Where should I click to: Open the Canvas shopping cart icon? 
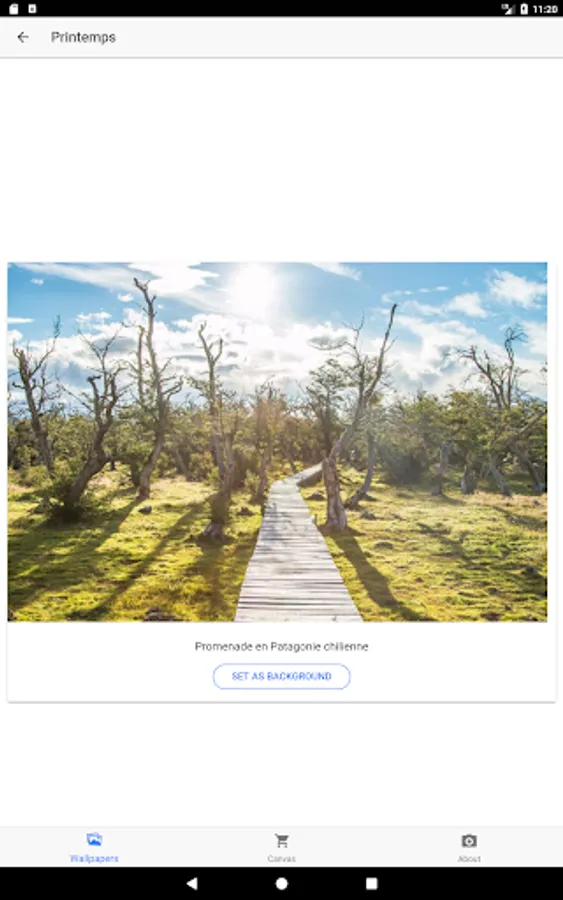point(281,841)
